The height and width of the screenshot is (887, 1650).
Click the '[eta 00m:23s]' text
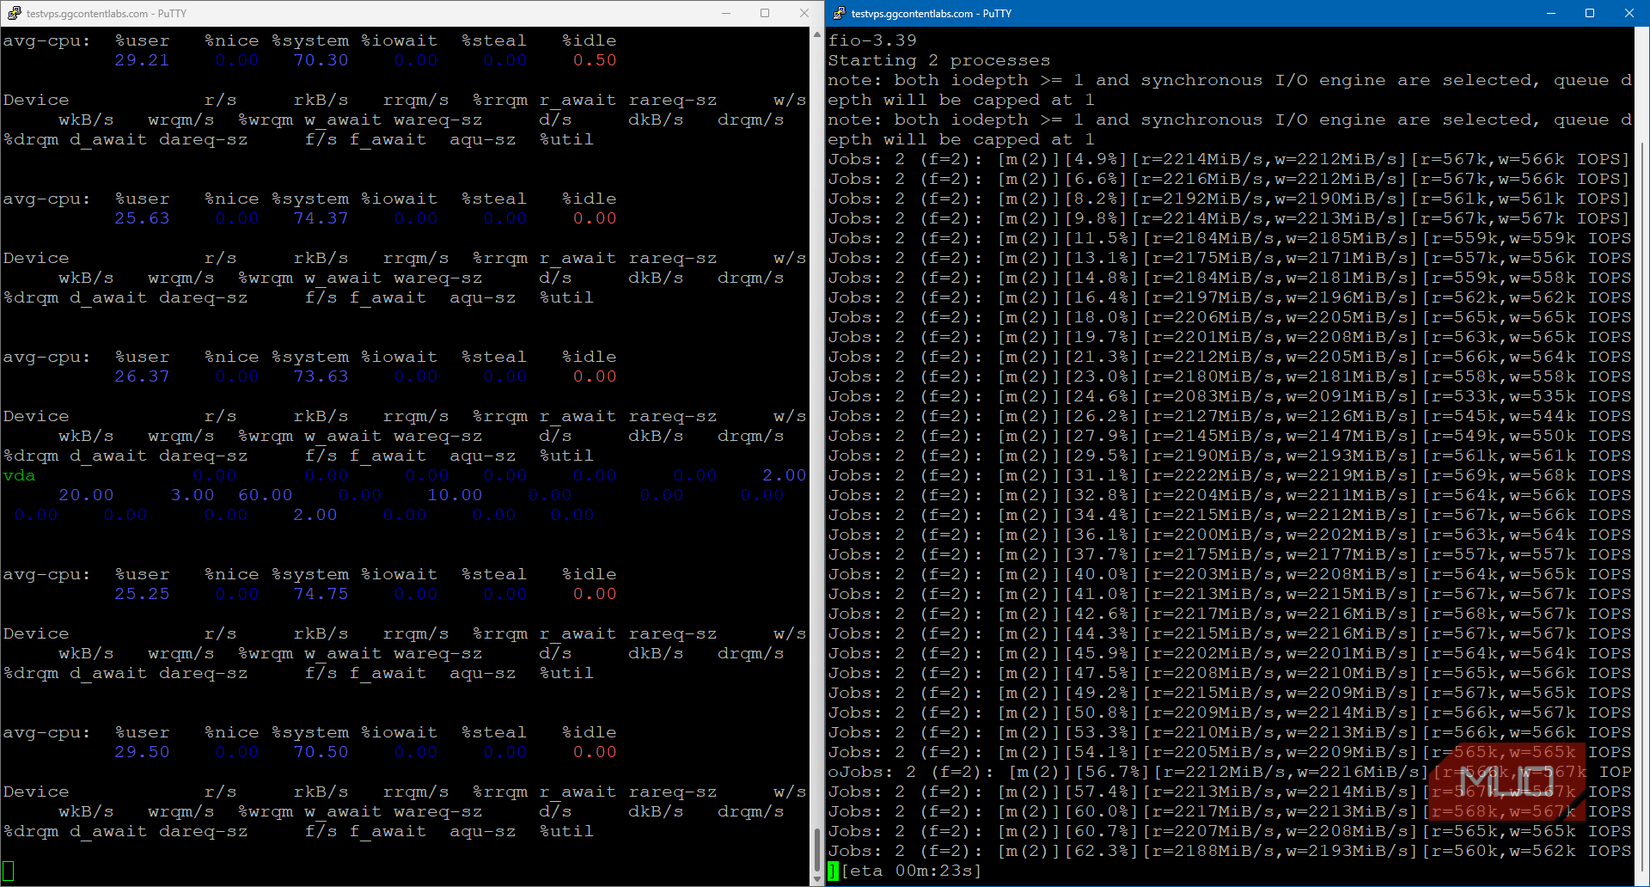[911, 871]
